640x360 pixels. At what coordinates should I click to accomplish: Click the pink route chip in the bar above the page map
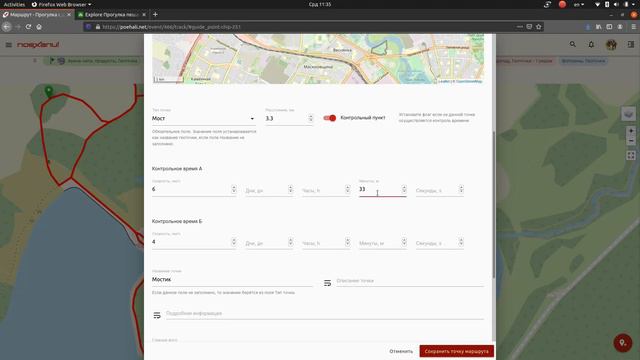coord(525,61)
